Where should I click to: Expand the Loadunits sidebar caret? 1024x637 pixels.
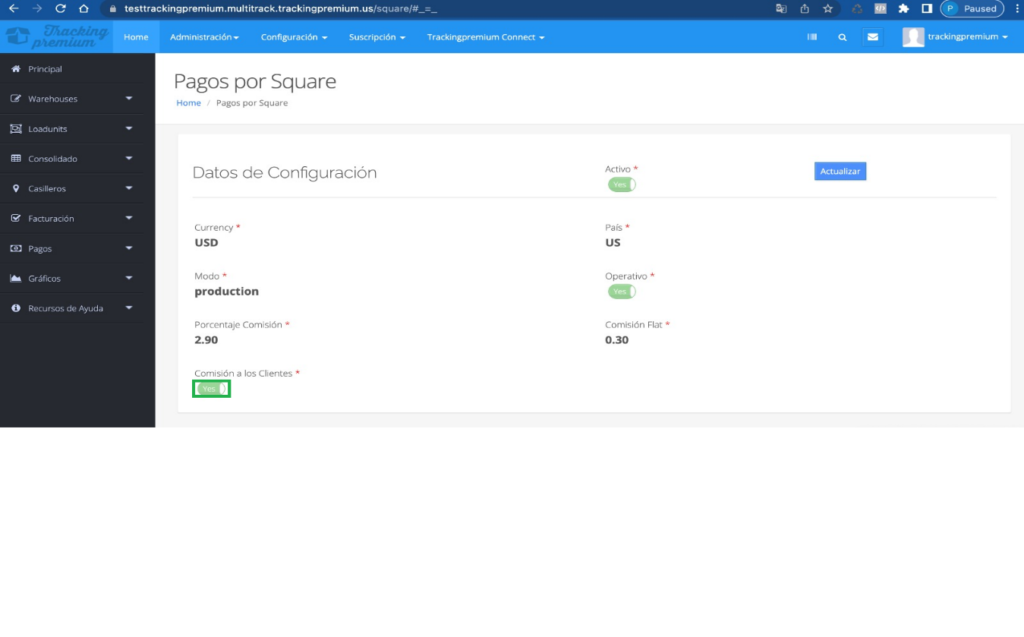click(129, 129)
